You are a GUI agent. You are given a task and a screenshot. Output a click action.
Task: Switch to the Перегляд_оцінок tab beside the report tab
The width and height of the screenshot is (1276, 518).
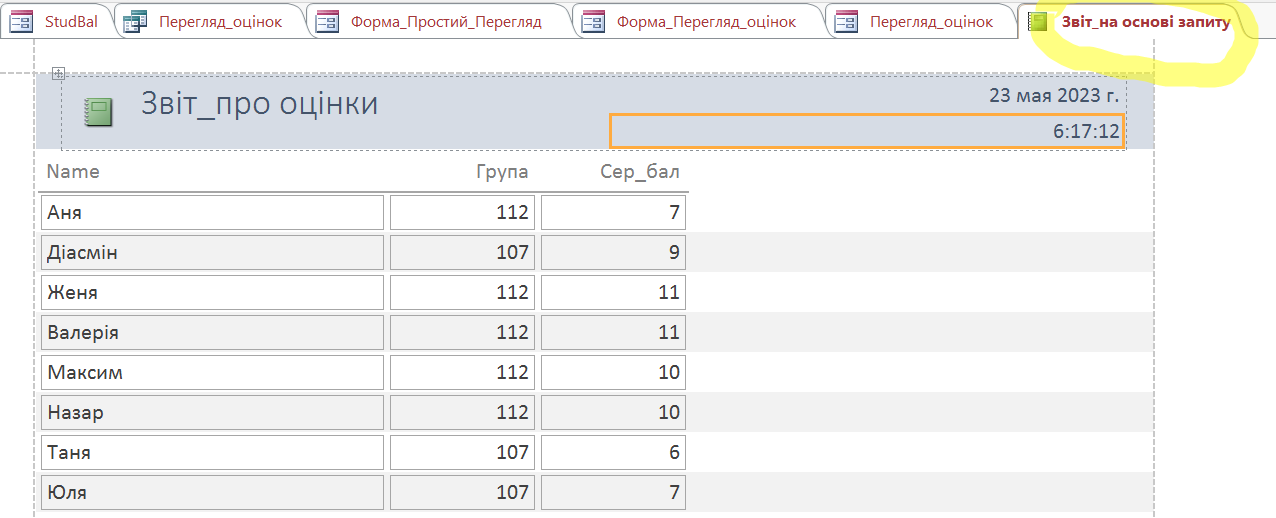(x=930, y=22)
